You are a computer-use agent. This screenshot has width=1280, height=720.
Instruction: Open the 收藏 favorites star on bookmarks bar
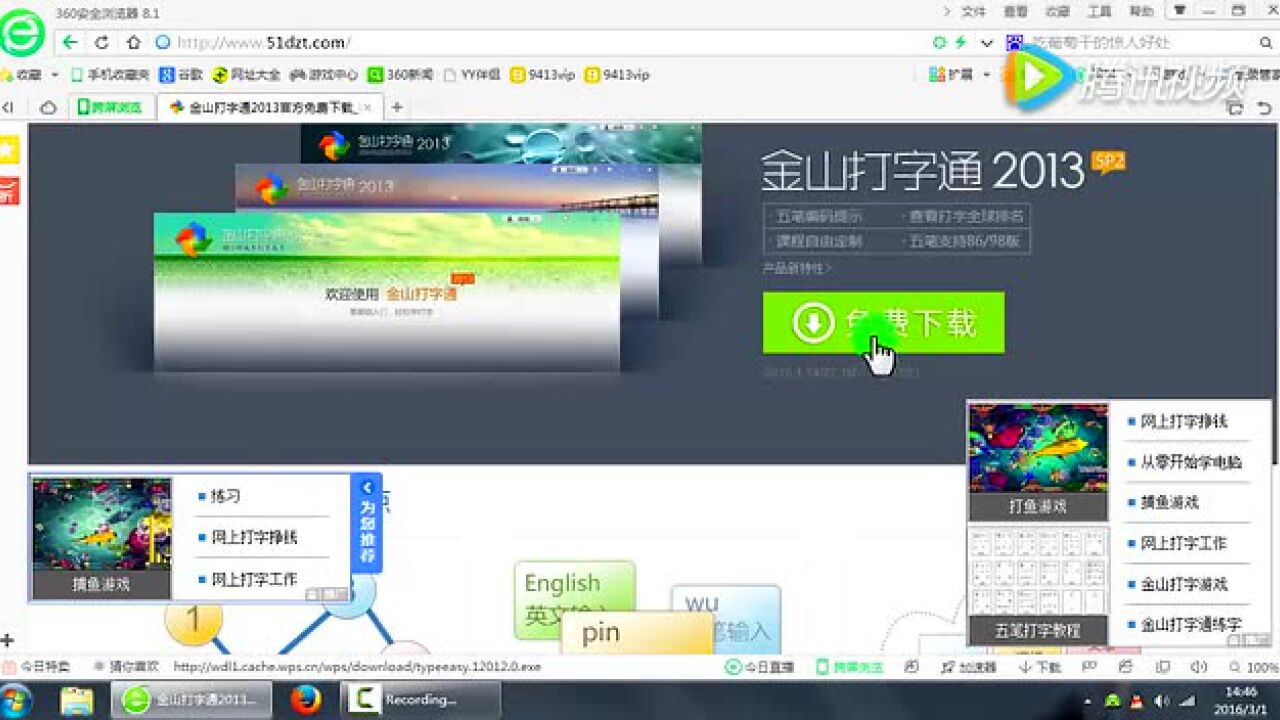pyautogui.click(x=22, y=75)
